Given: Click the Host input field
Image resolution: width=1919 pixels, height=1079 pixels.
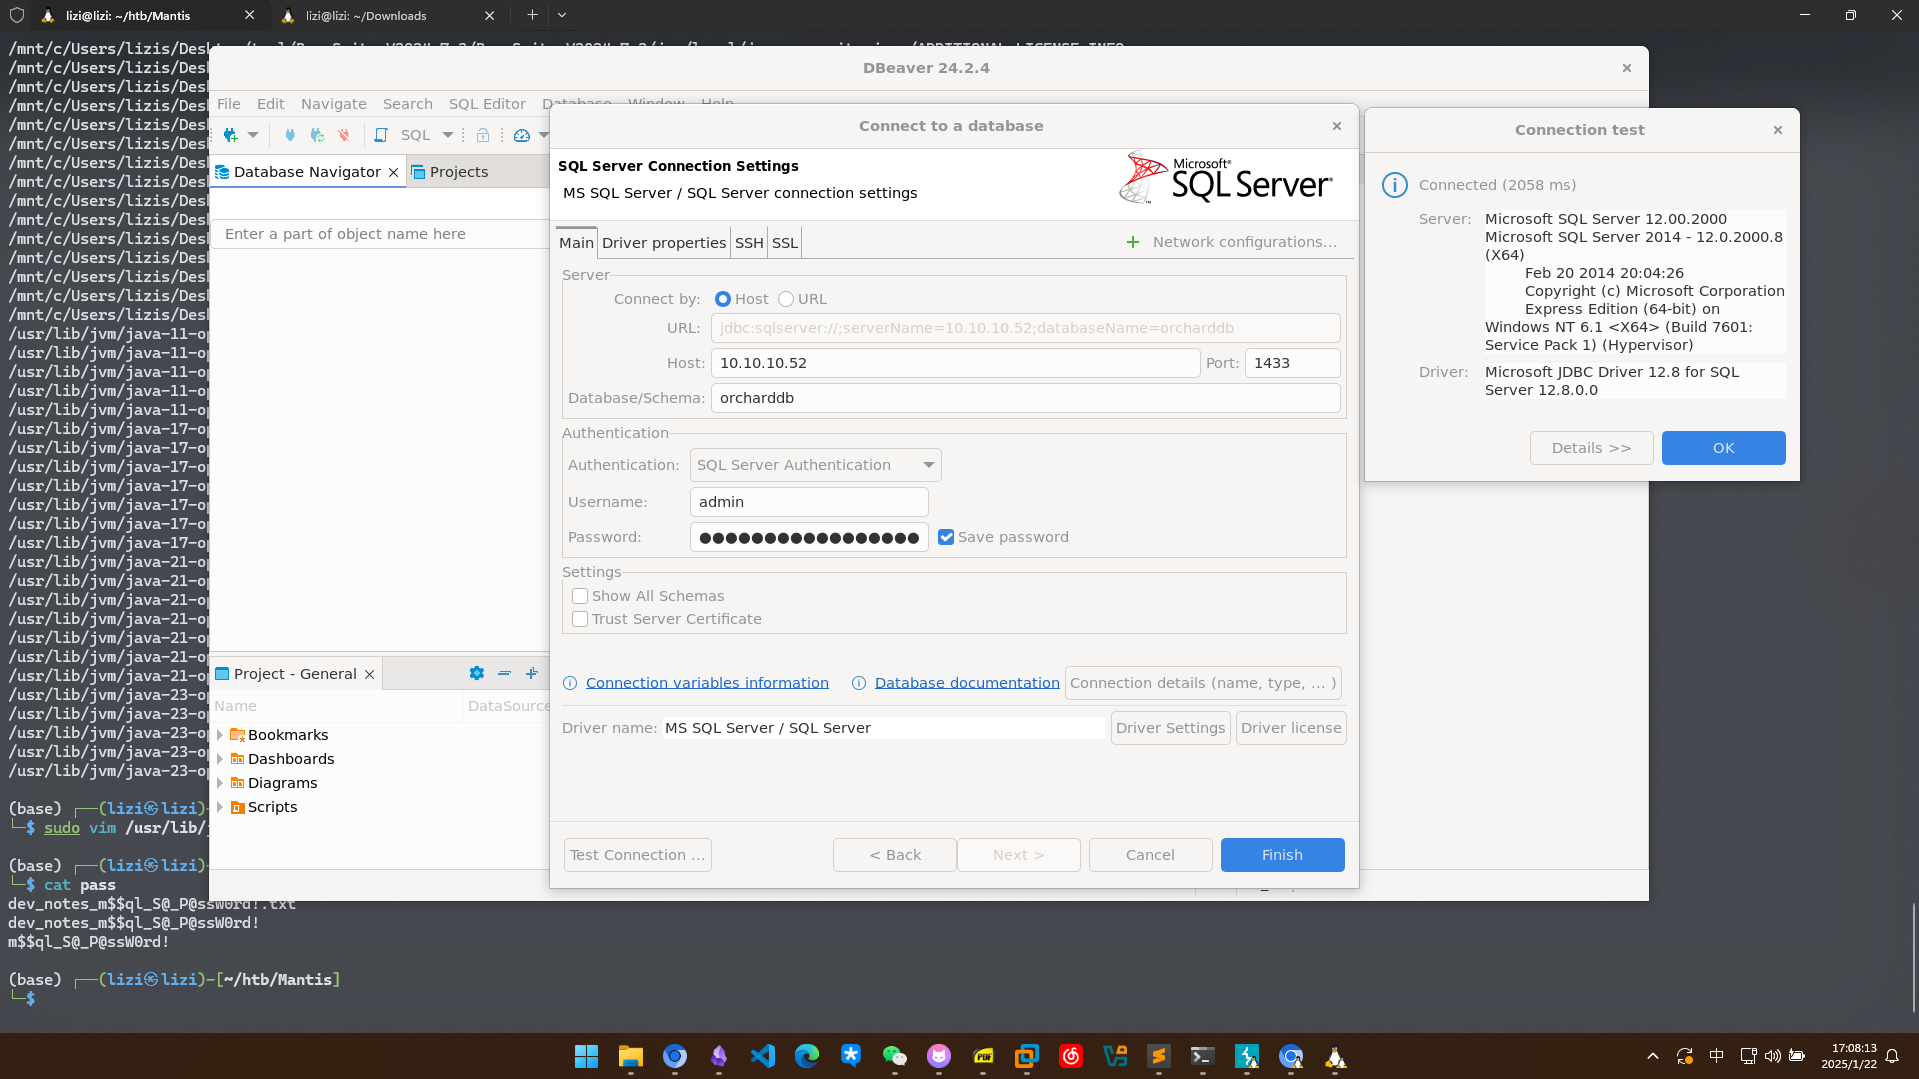Looking at the screenshot, I should (954, 363).
